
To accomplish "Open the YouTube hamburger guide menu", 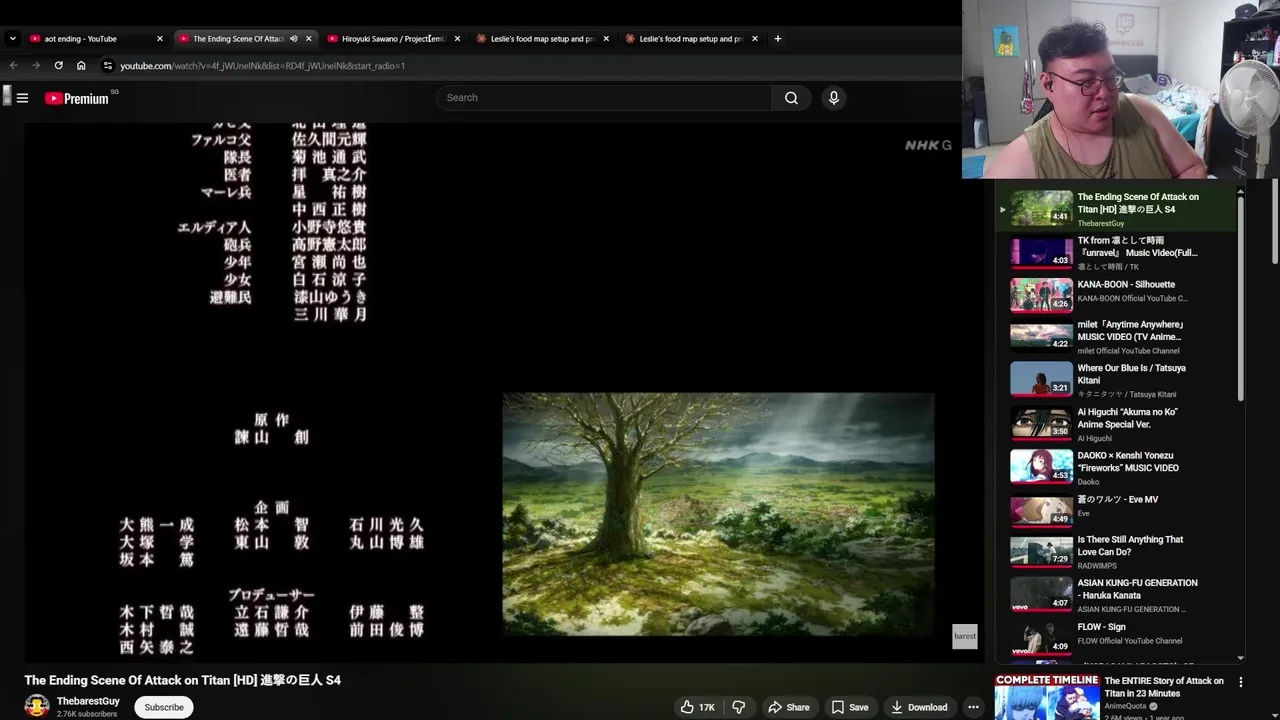I will tap(22, 98).
